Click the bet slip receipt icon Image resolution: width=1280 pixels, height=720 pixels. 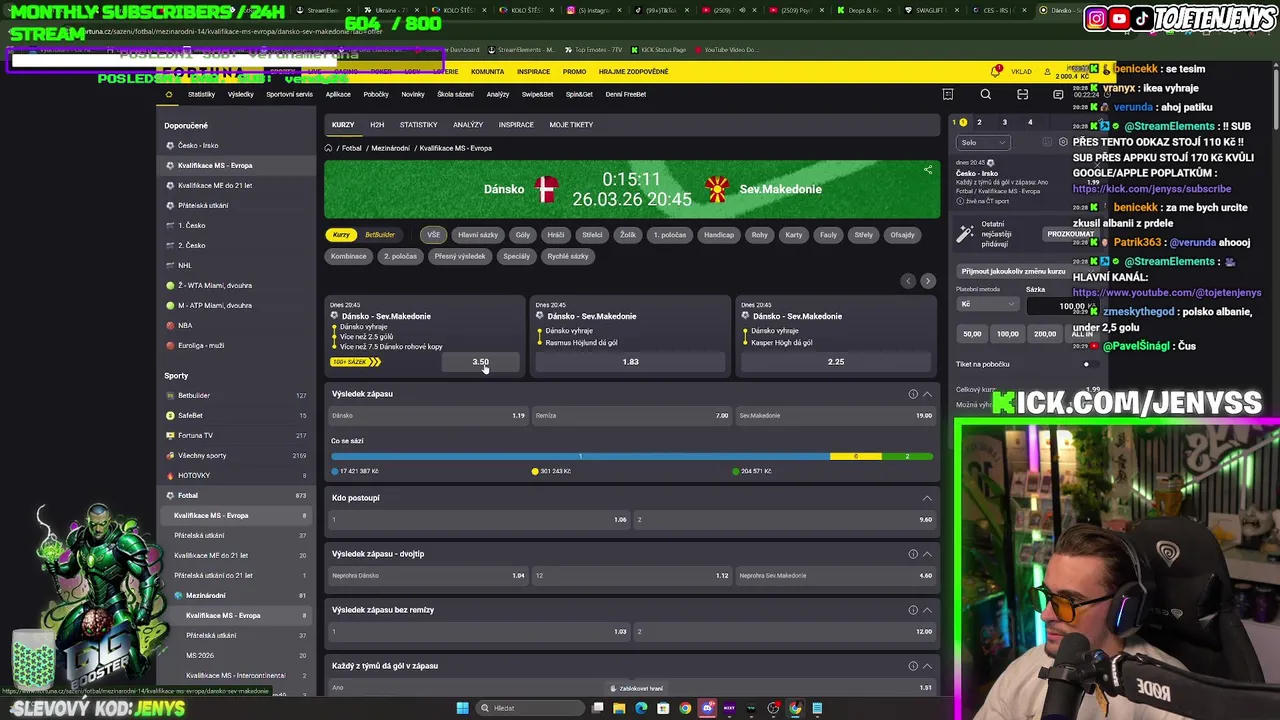[948, 94]
